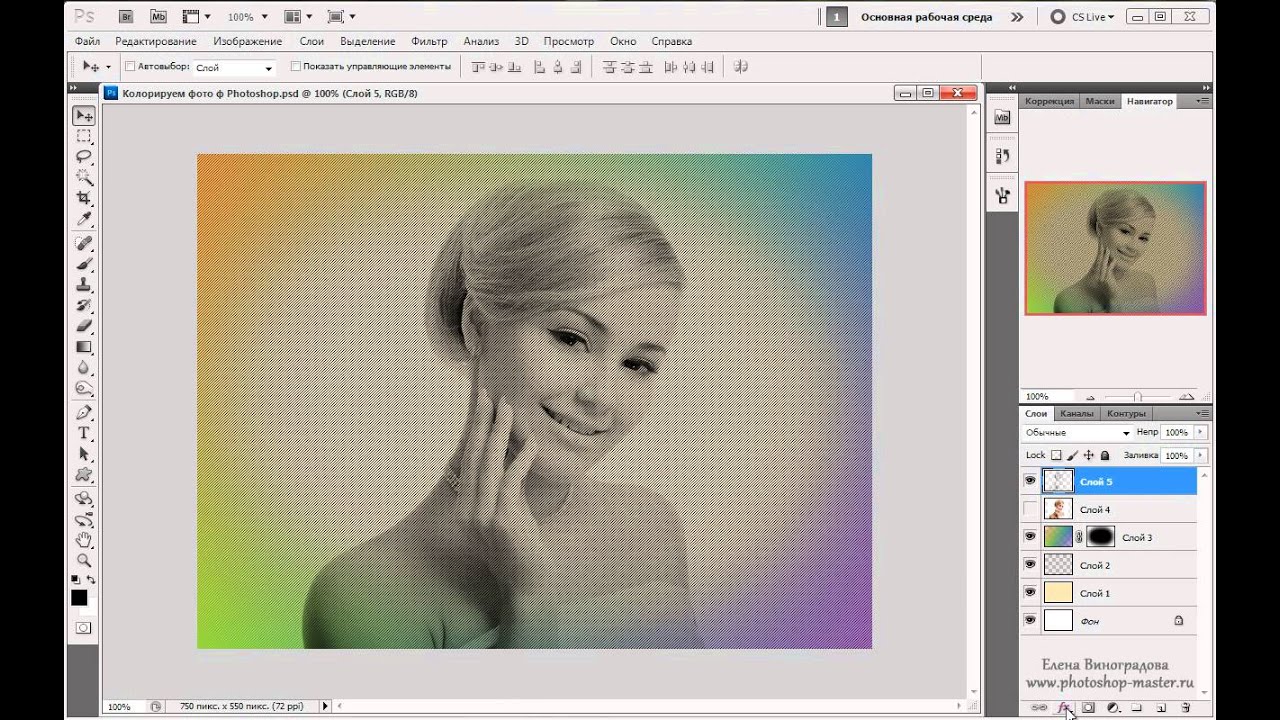Viewport: 1280px width, 720px height.
Task: Select the Gradient tool in toolbox
Action: point(84,347)
